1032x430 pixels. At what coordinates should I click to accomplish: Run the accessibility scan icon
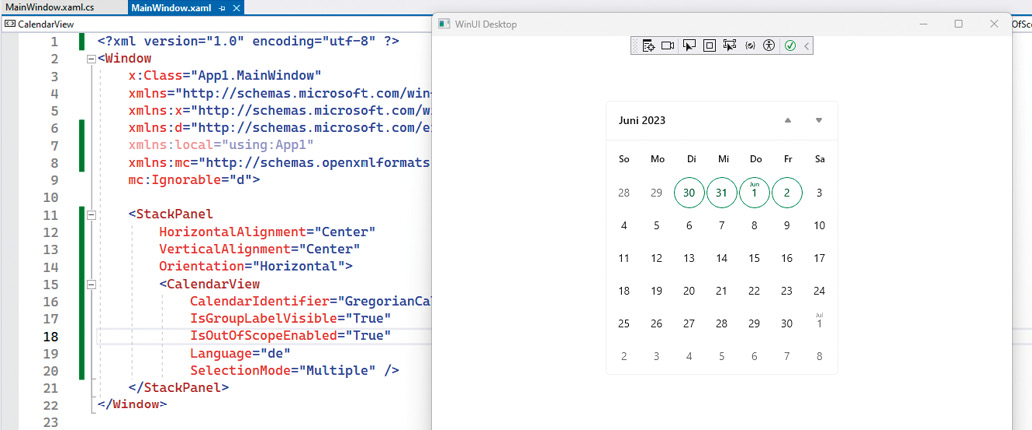tap(769, 45)
